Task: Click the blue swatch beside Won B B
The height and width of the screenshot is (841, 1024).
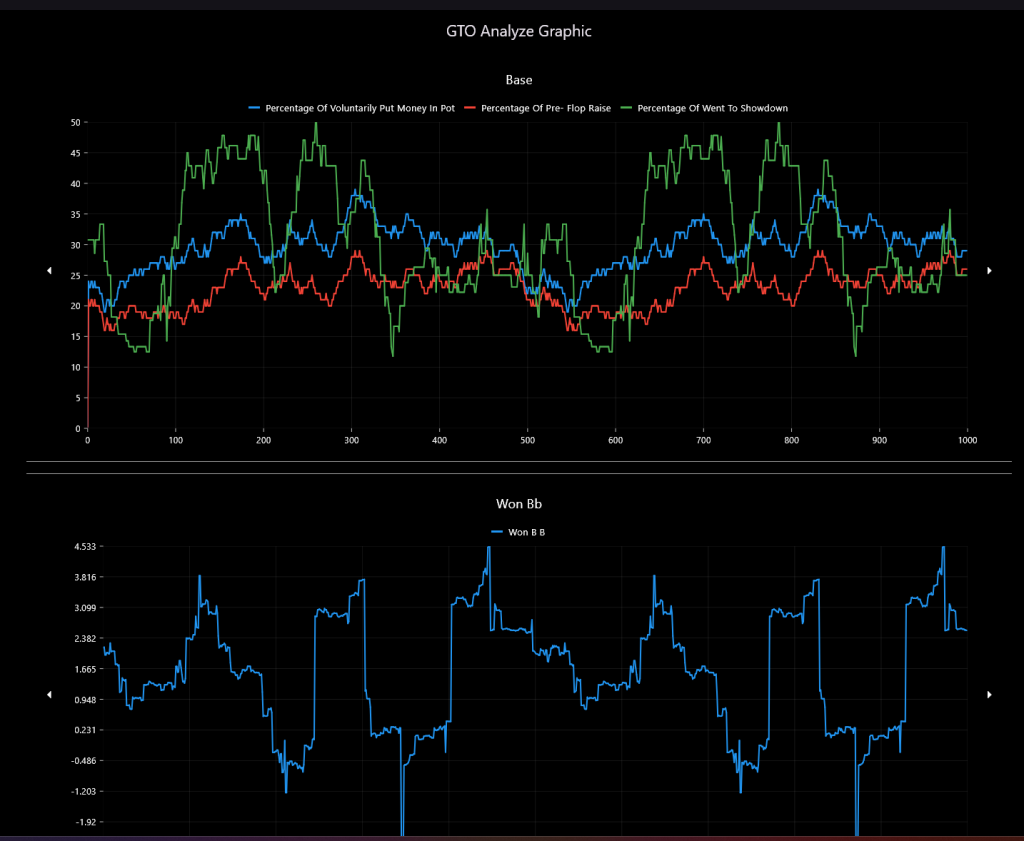Action: (498, 532)
